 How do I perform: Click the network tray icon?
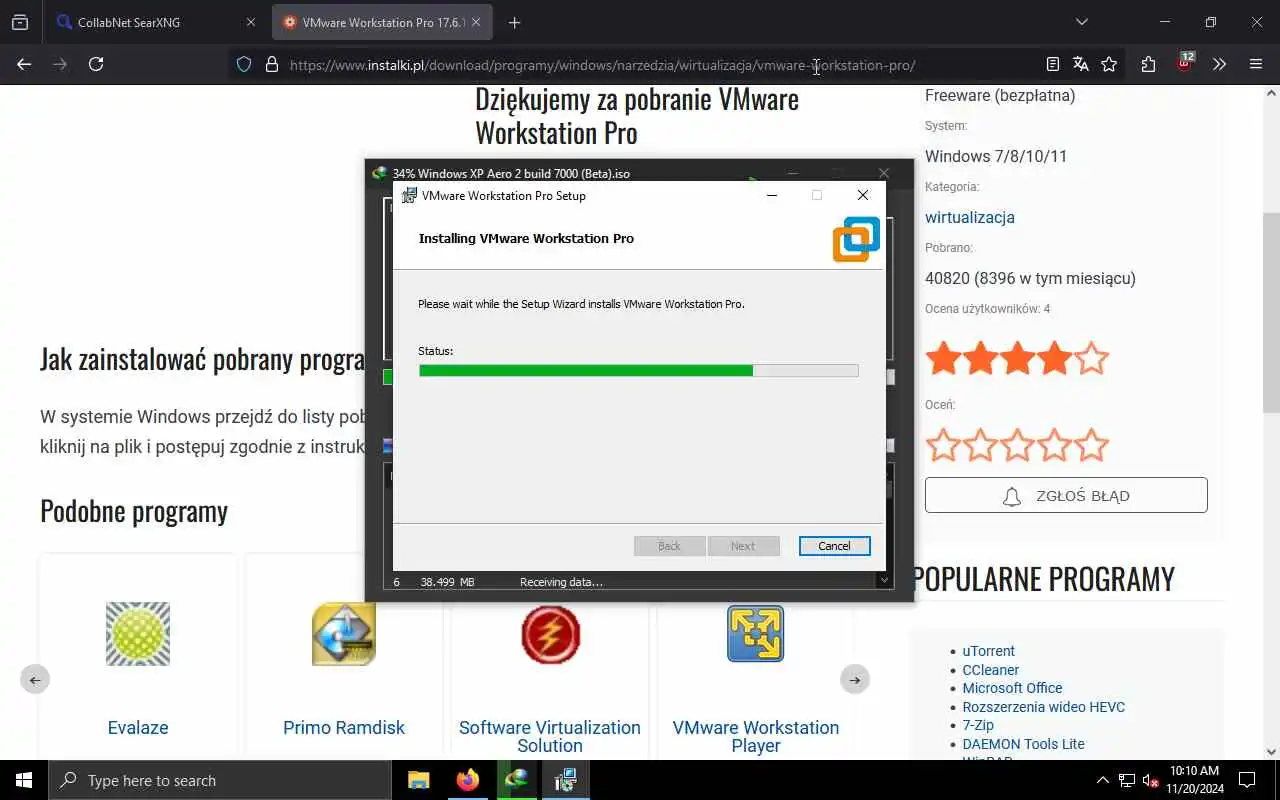[x=1127, y=780]
